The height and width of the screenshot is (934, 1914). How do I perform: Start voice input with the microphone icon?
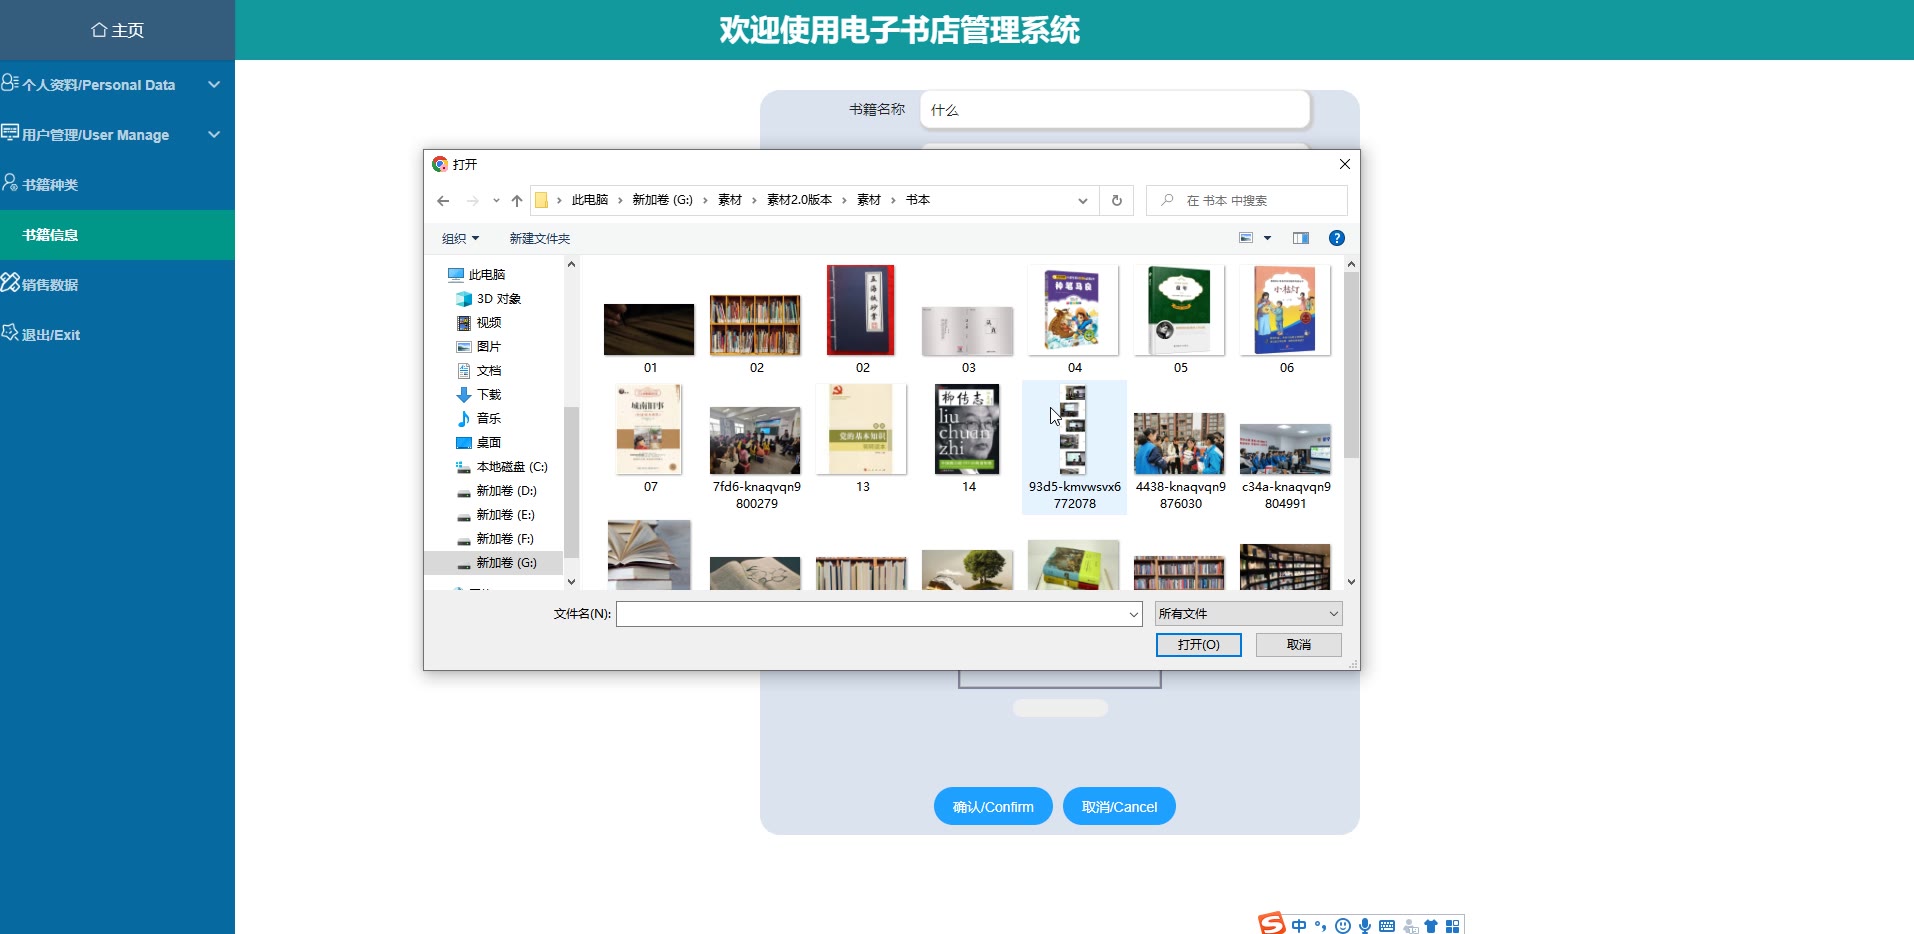1365,926
